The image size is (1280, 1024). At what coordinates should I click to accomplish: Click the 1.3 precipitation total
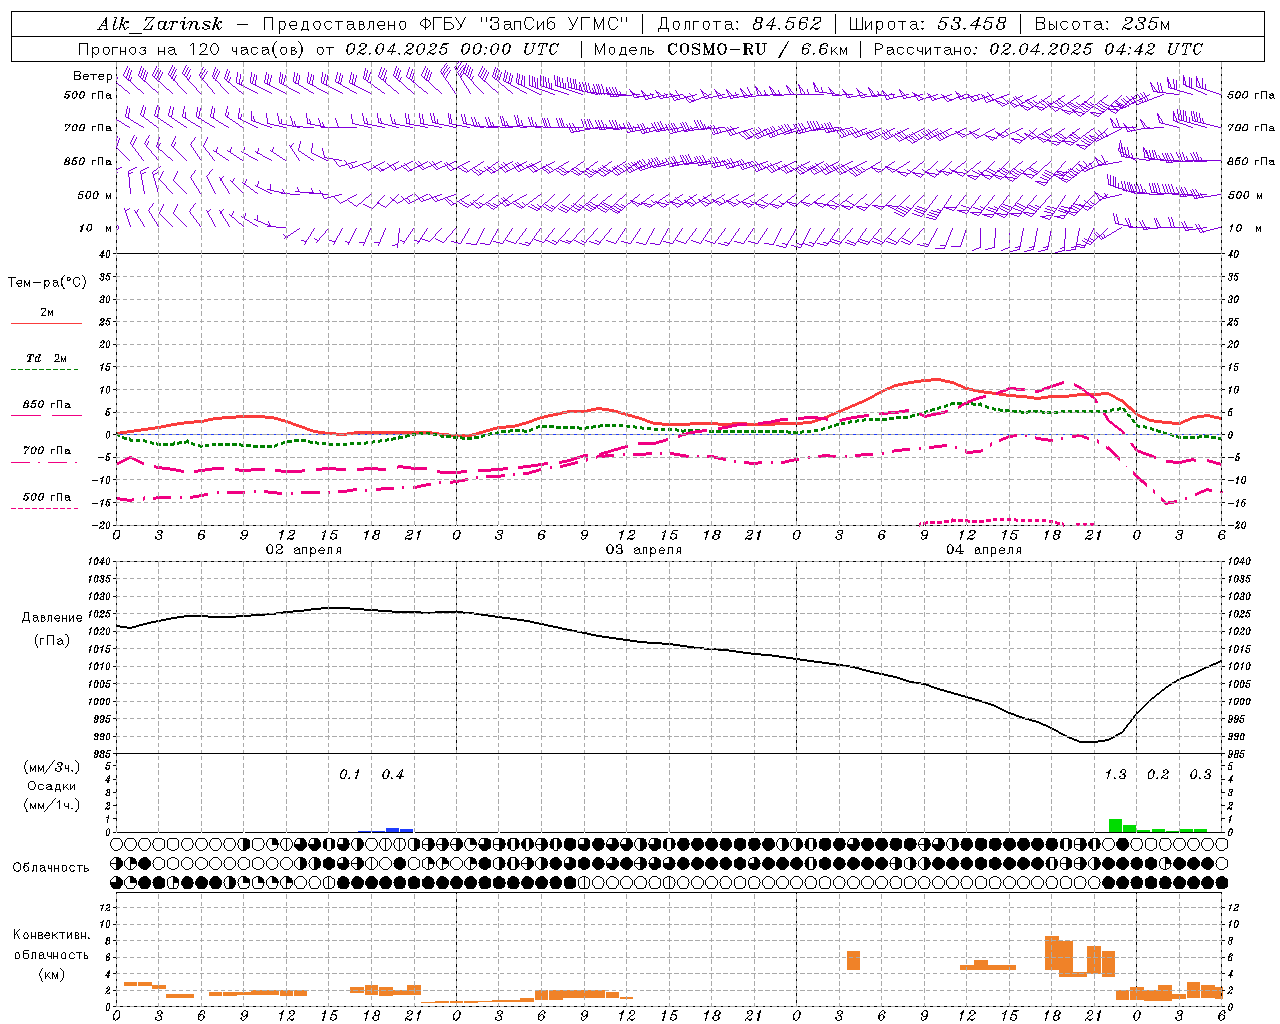(1115, 774)
